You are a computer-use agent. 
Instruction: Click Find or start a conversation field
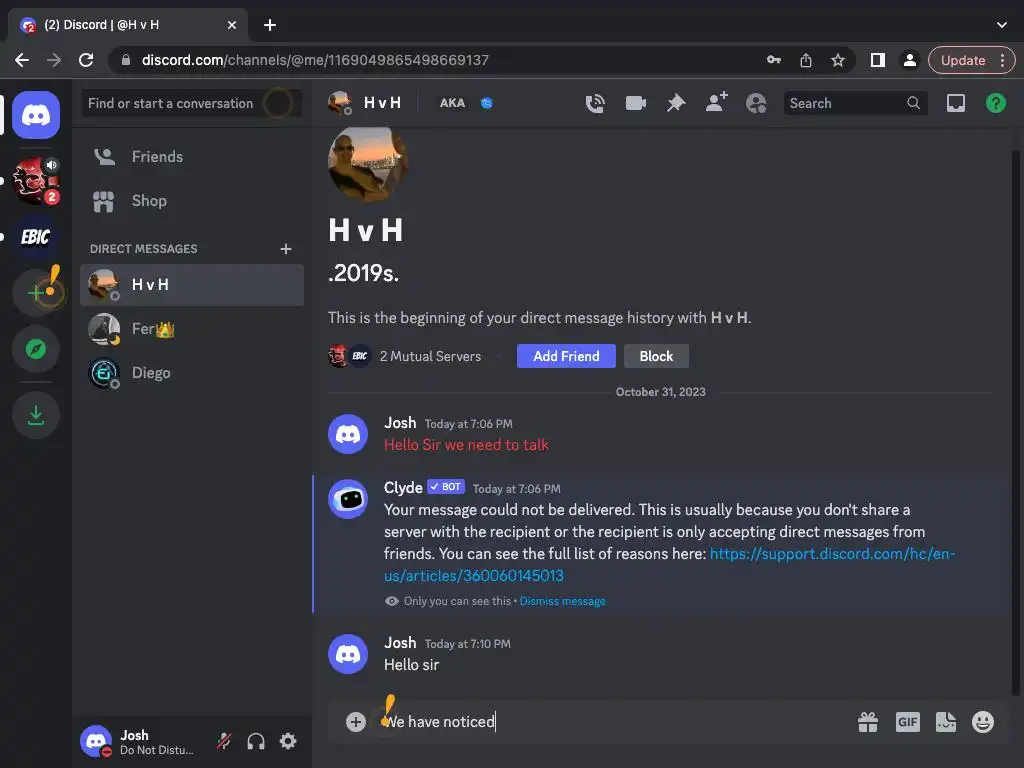point(191,103)
